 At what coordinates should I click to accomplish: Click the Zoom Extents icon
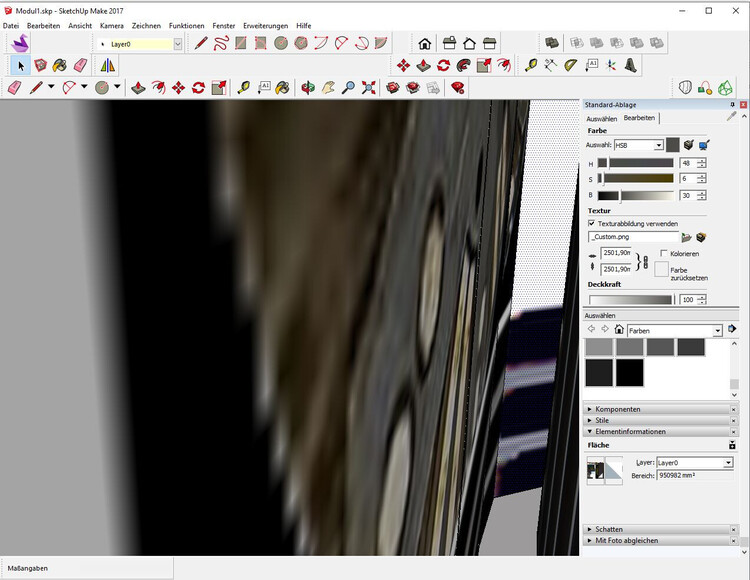(x=369, y=87)
